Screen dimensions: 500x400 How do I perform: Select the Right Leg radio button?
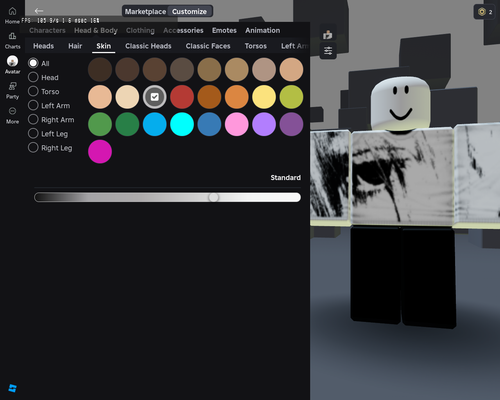point(33,147)
